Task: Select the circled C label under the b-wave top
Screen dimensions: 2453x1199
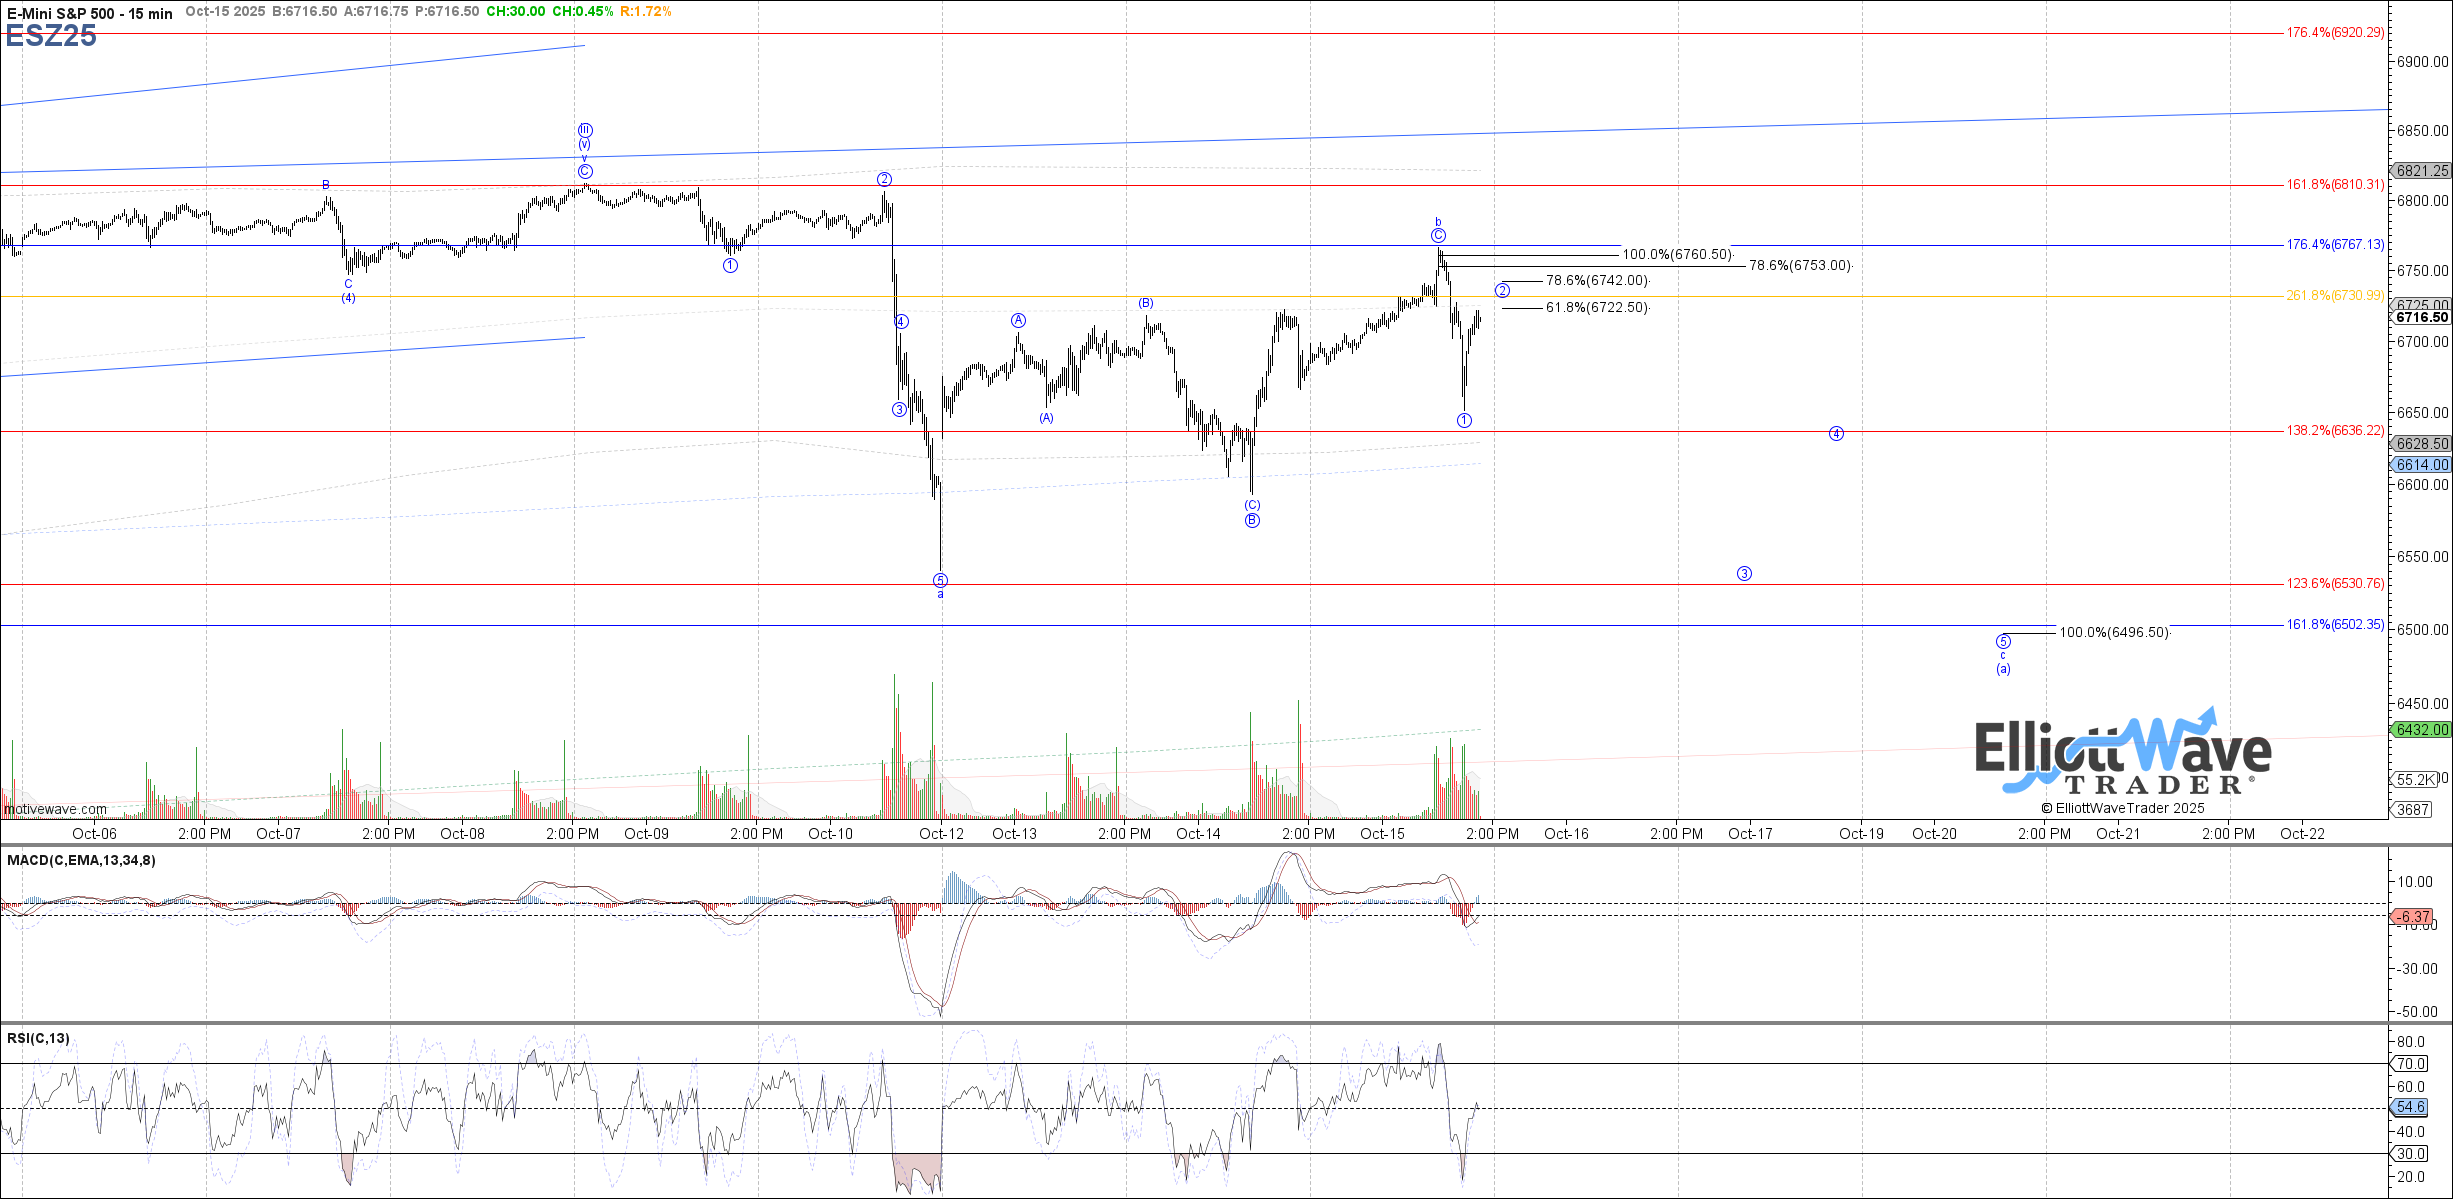Action: point(1438,236)
